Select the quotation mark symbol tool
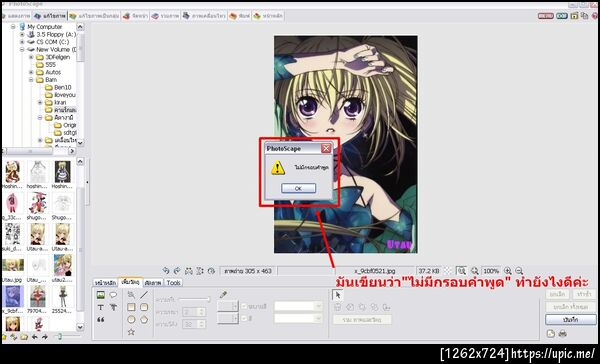The height and width of the screenshot is (364, 600). click(101, 320)
